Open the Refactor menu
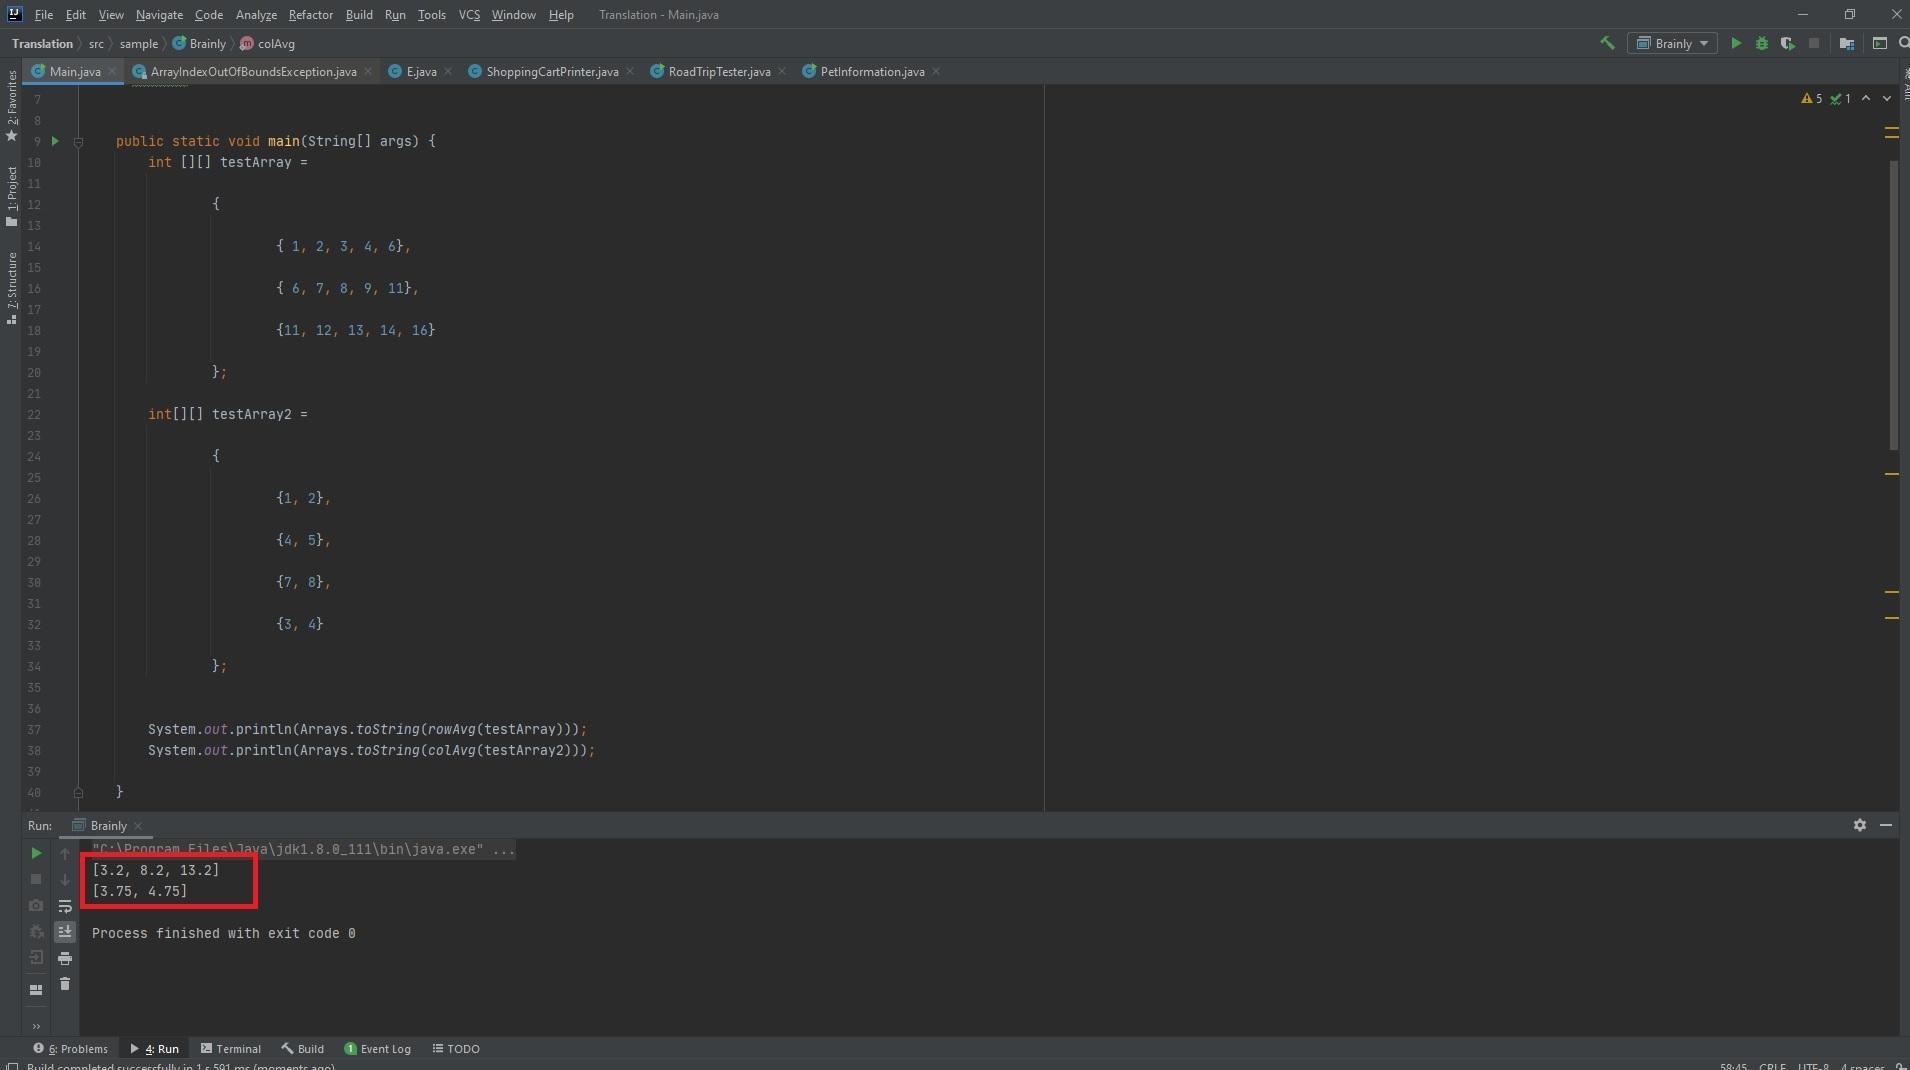 point(310,15)
